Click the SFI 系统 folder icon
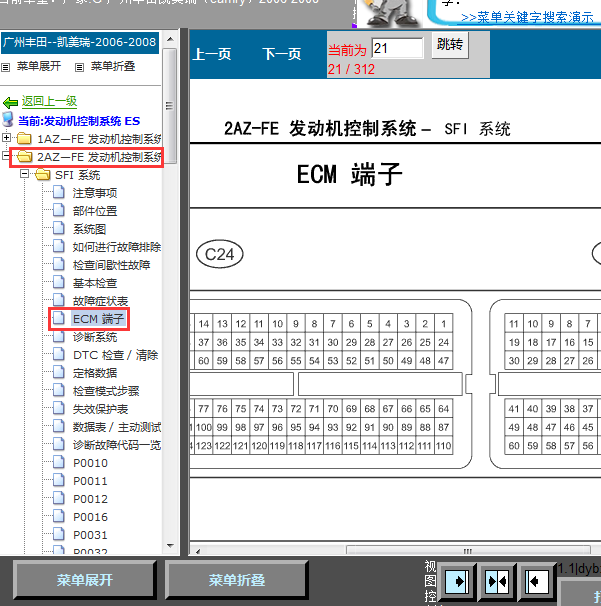 pos(43,175)
